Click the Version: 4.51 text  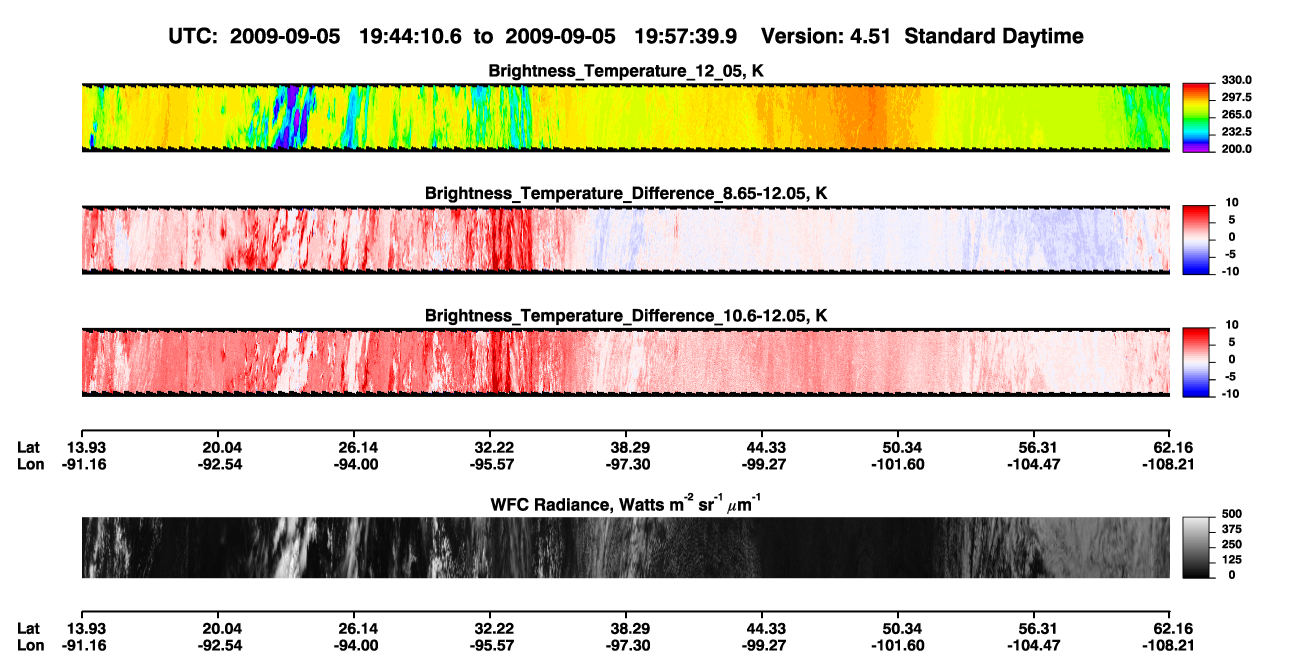point(824,37)
